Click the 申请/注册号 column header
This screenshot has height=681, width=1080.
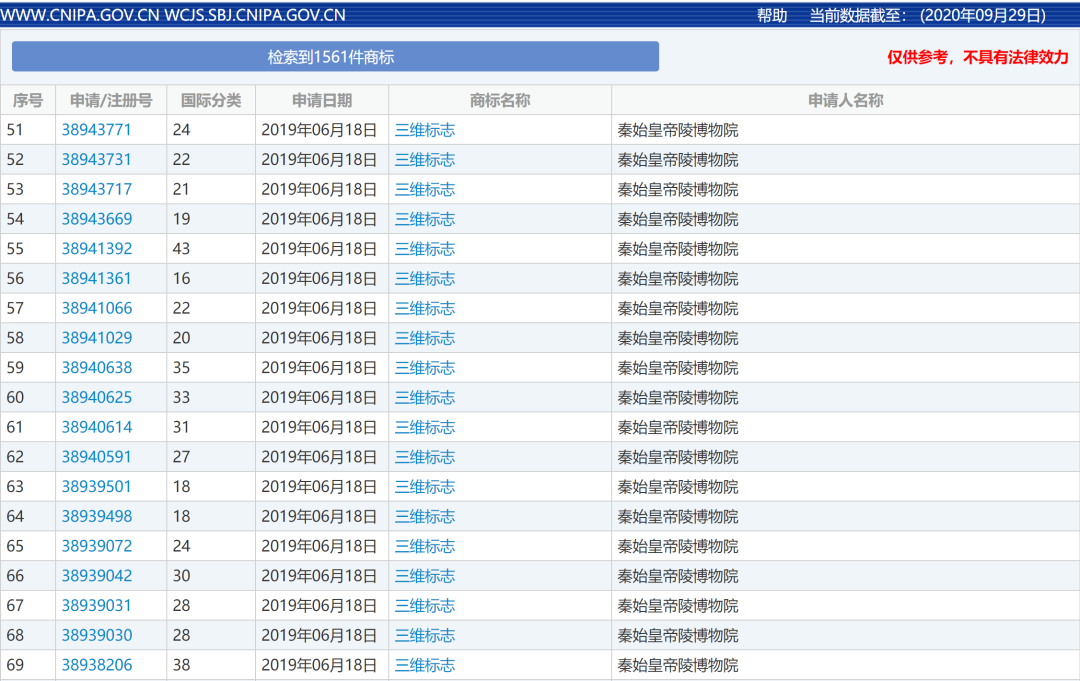111,100
